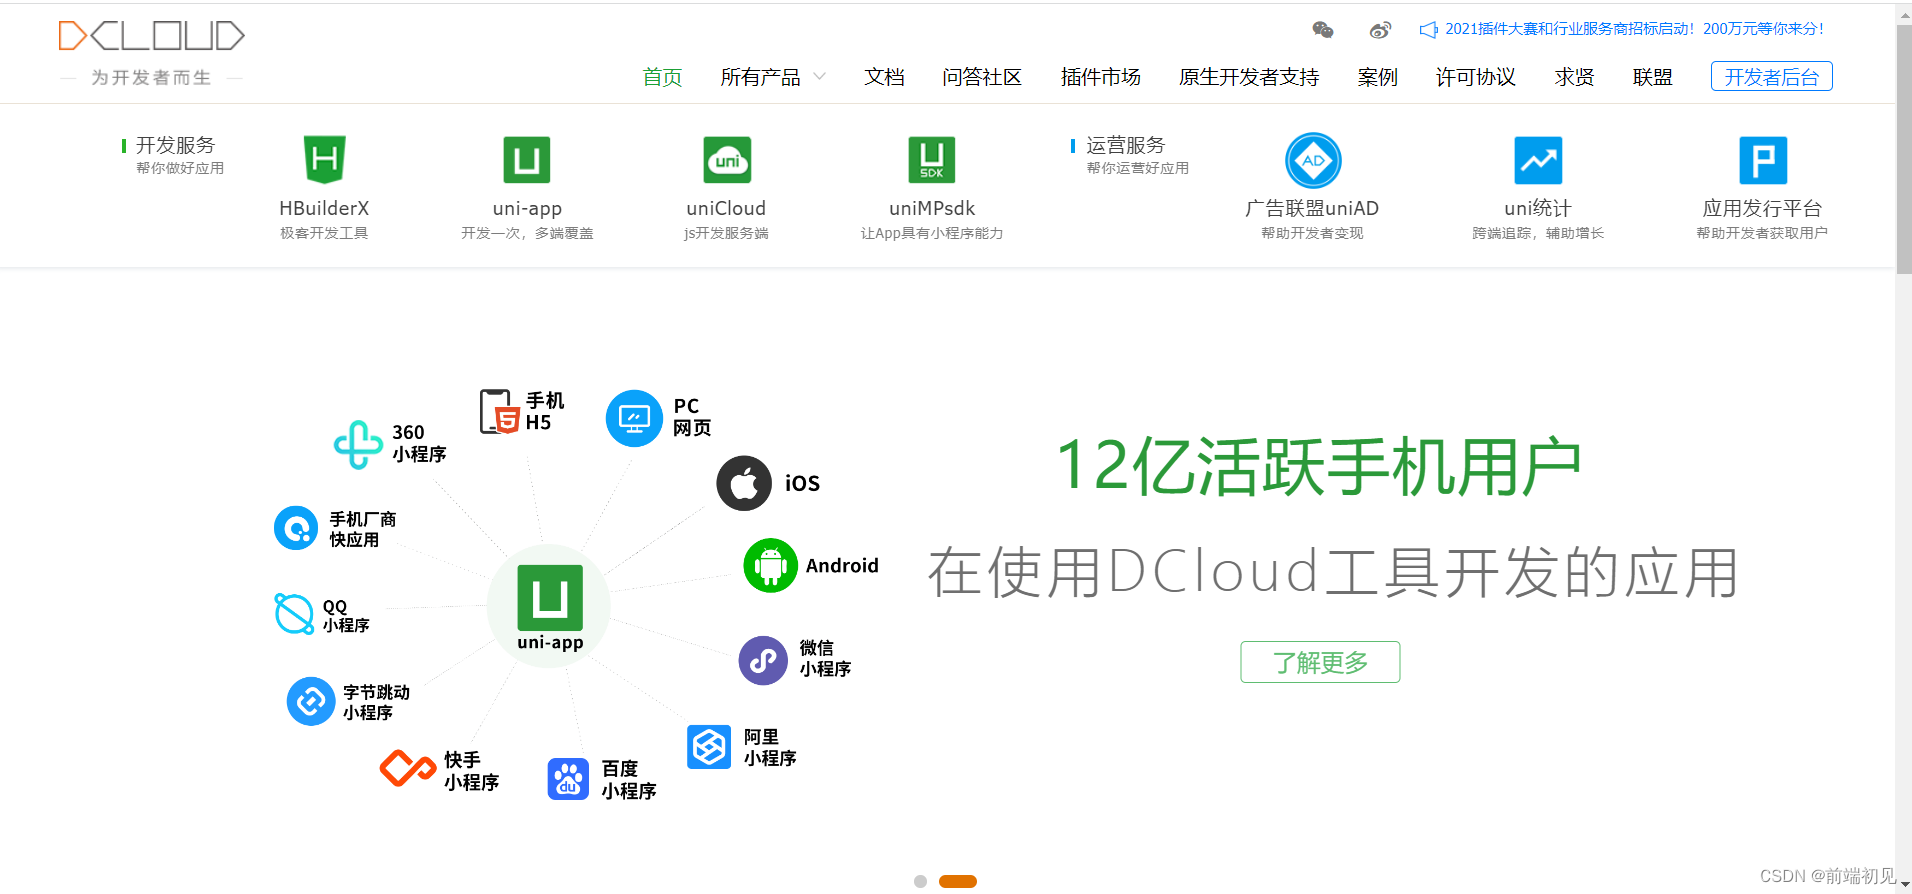Click the uniCloud product name link
This screenshot has height=894, width=1912.
(x=726, y=208)
